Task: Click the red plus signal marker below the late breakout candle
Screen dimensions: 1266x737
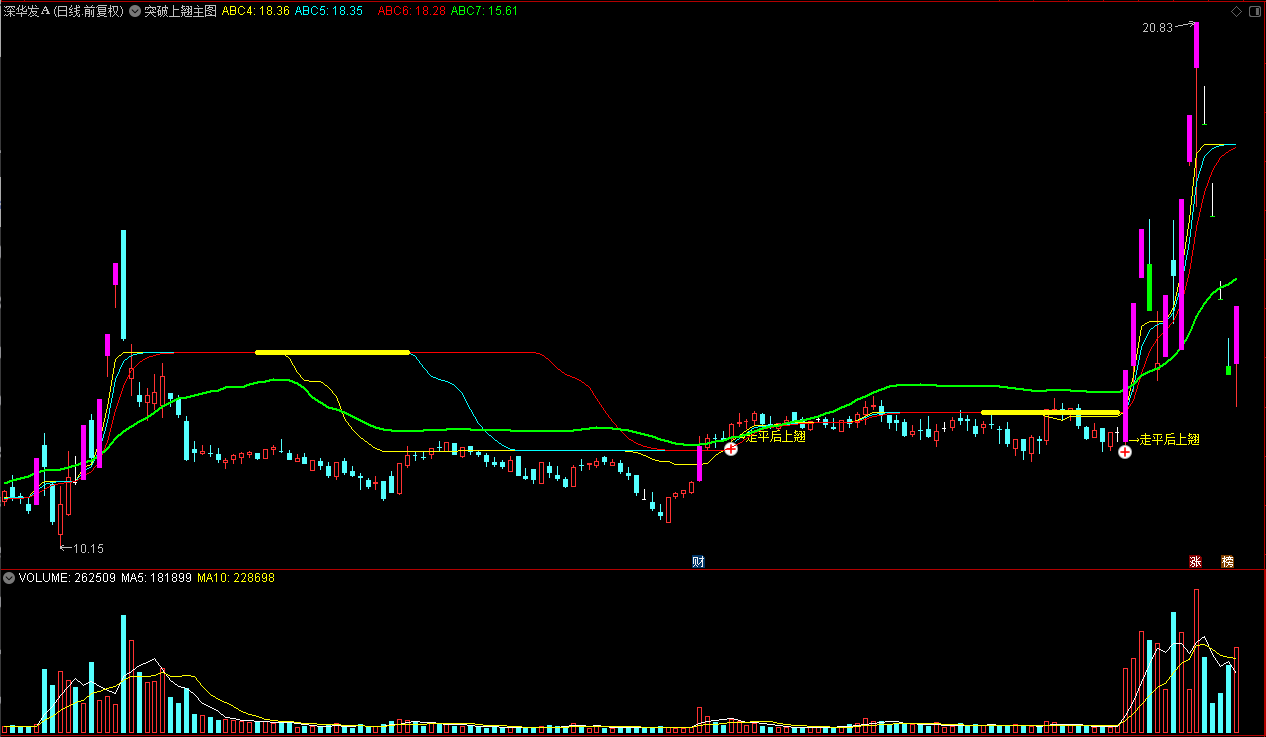Action: tap(1125, 452)
